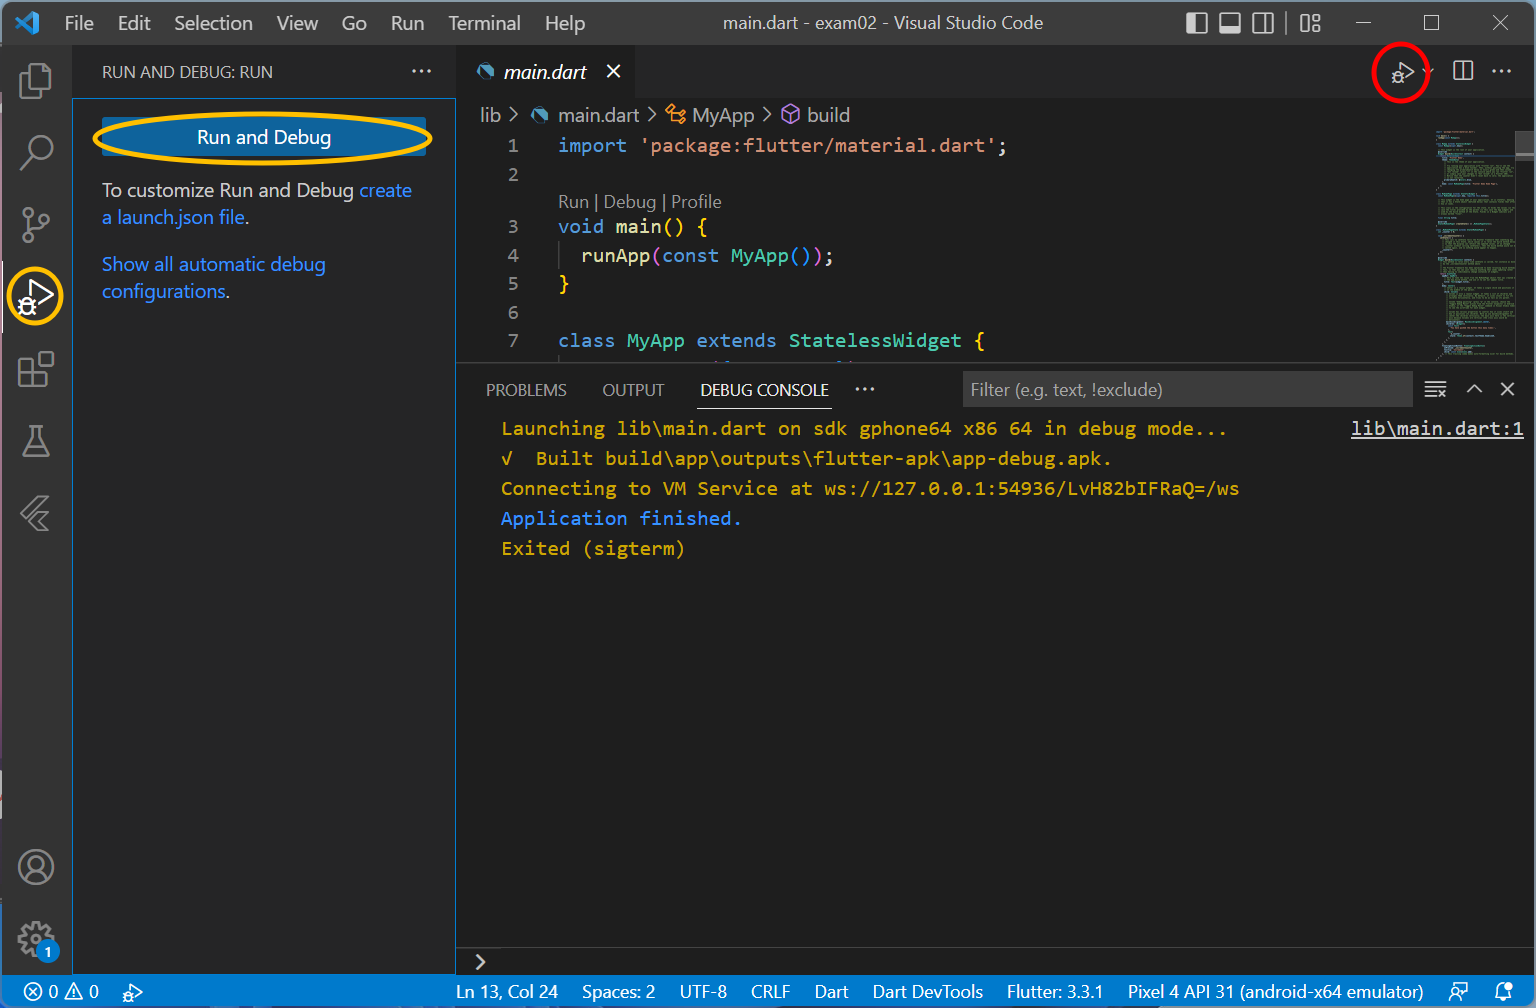
Task: Close the bottom panel
Action: 1508,389
